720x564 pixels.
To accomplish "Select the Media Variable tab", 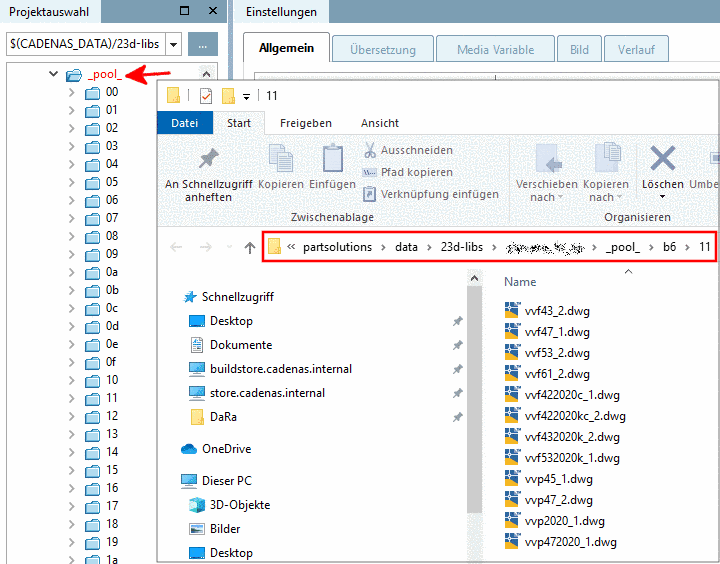I will pos(495,49).
